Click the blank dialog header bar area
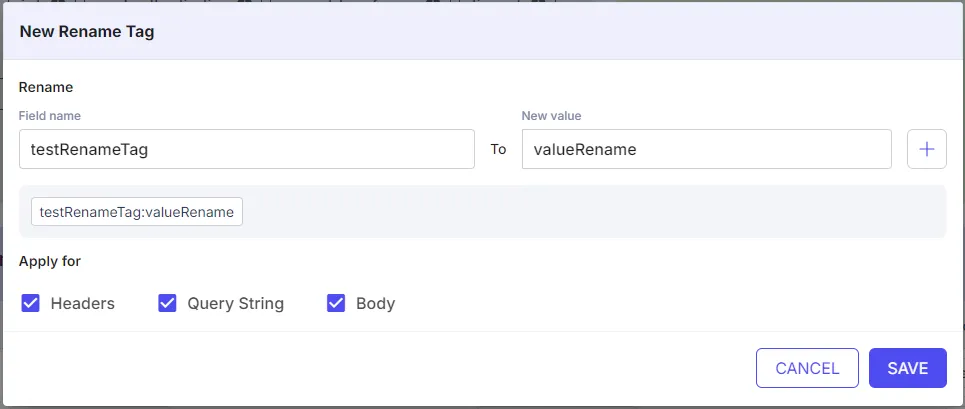 tap(554, 32)
